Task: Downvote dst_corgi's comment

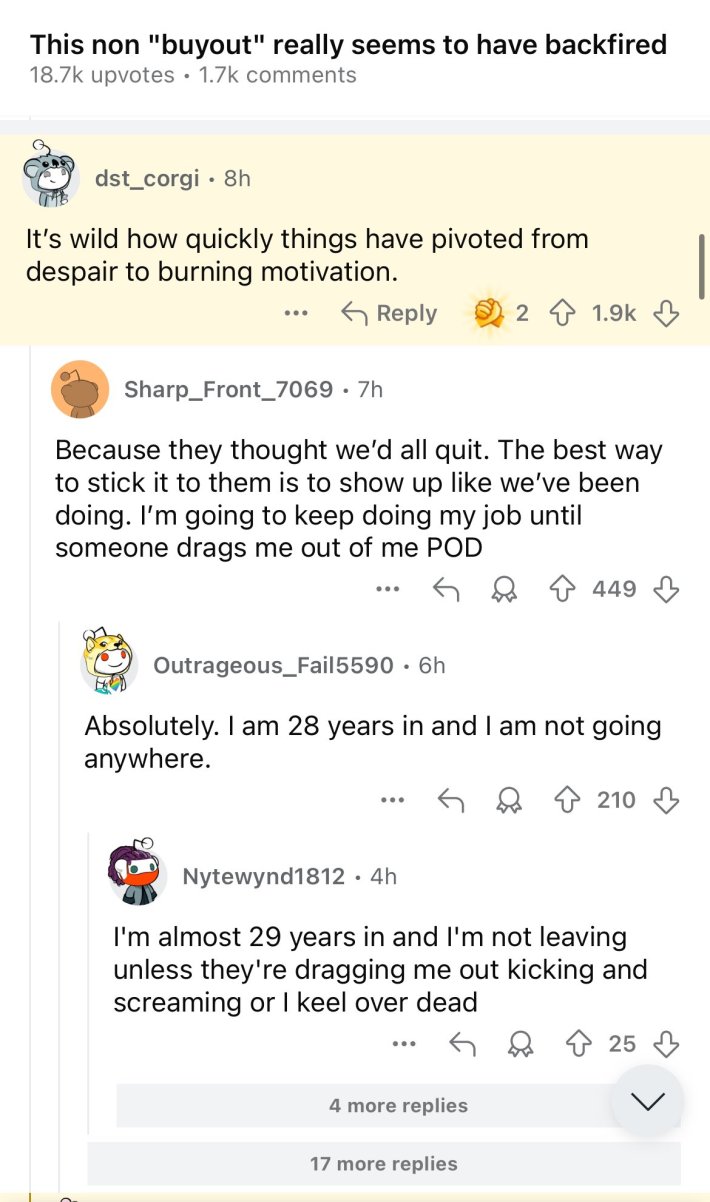Action: pos(666,314)
